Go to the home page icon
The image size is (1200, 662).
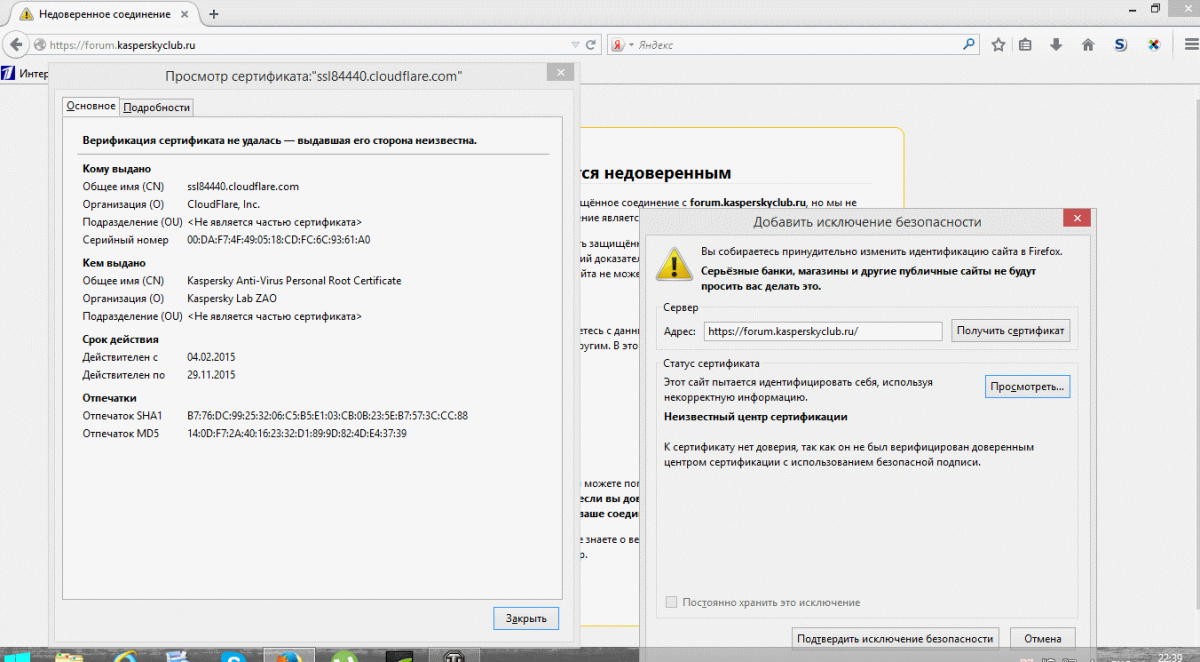[x=1088, y=45]
